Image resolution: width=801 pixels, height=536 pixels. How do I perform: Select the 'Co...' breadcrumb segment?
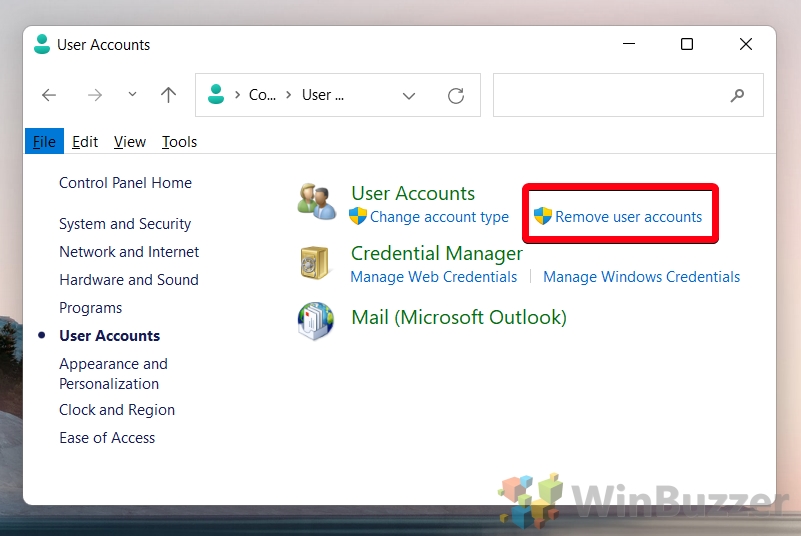click(x=262, y=95)
